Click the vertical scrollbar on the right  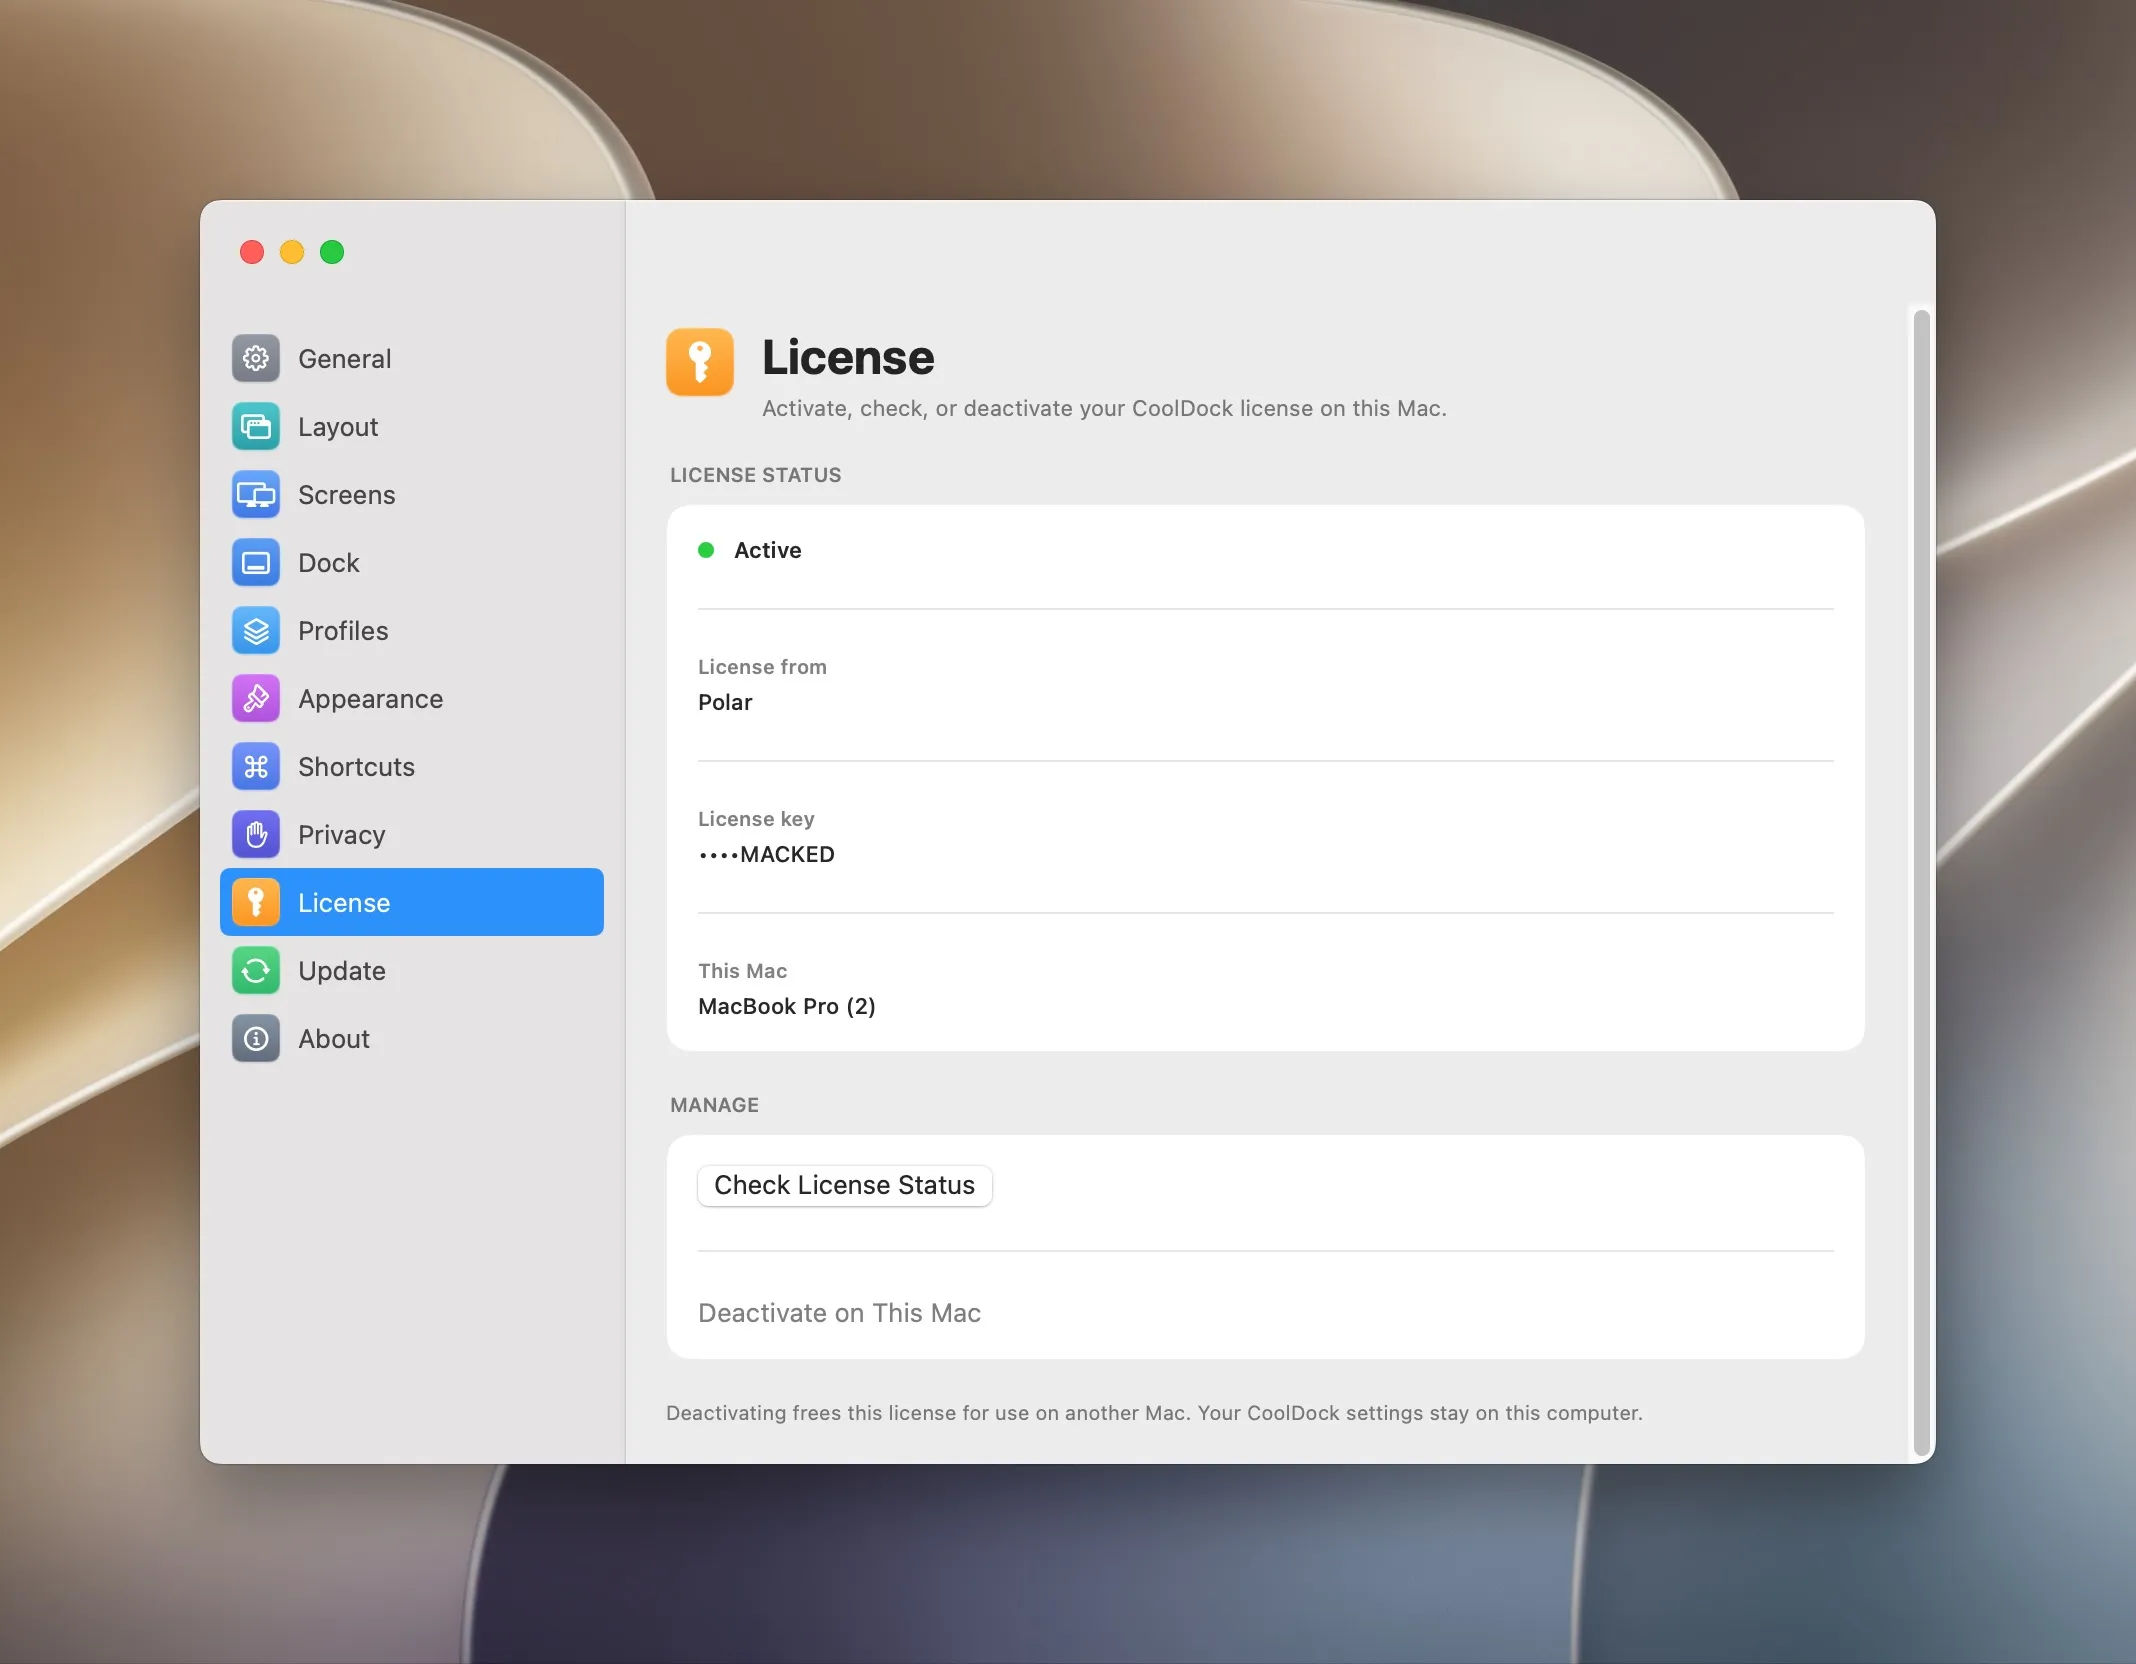1920,882
